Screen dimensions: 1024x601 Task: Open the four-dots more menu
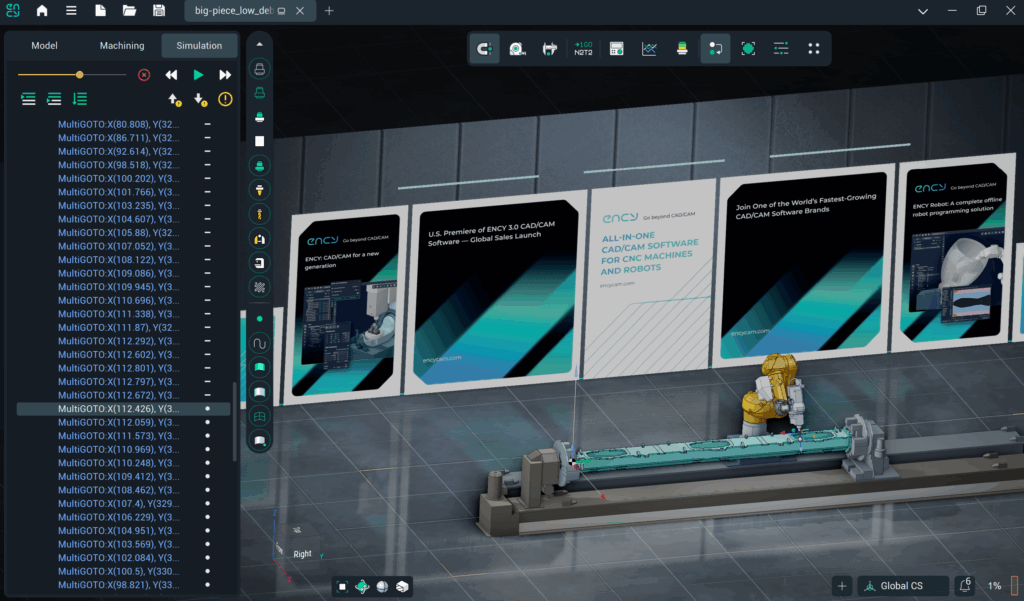point(814,49)
